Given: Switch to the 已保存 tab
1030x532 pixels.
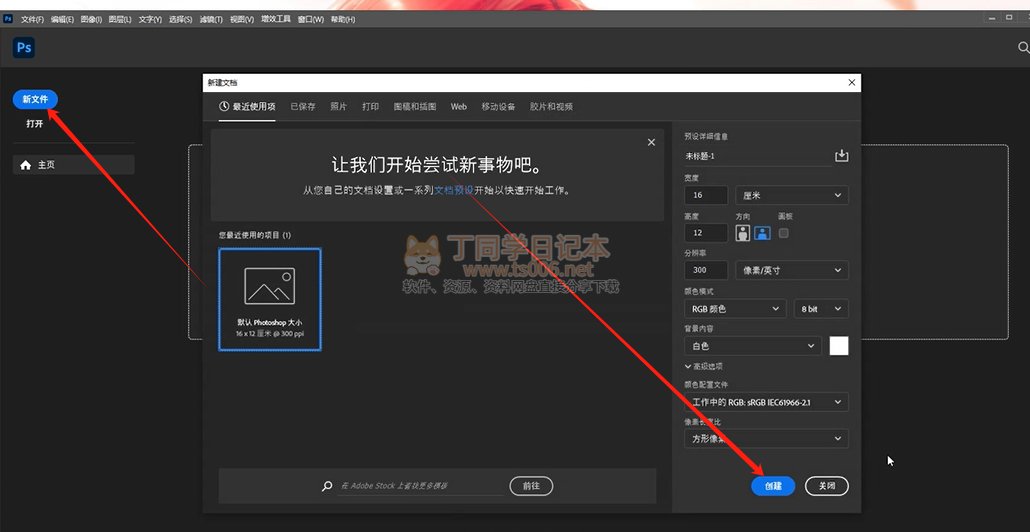Looking at the screenshot, I should [303, 106].
